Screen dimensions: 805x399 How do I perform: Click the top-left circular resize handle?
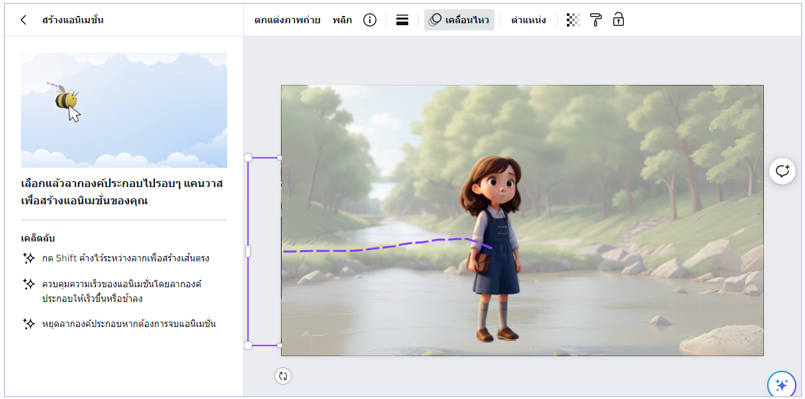tap(248, 158)
